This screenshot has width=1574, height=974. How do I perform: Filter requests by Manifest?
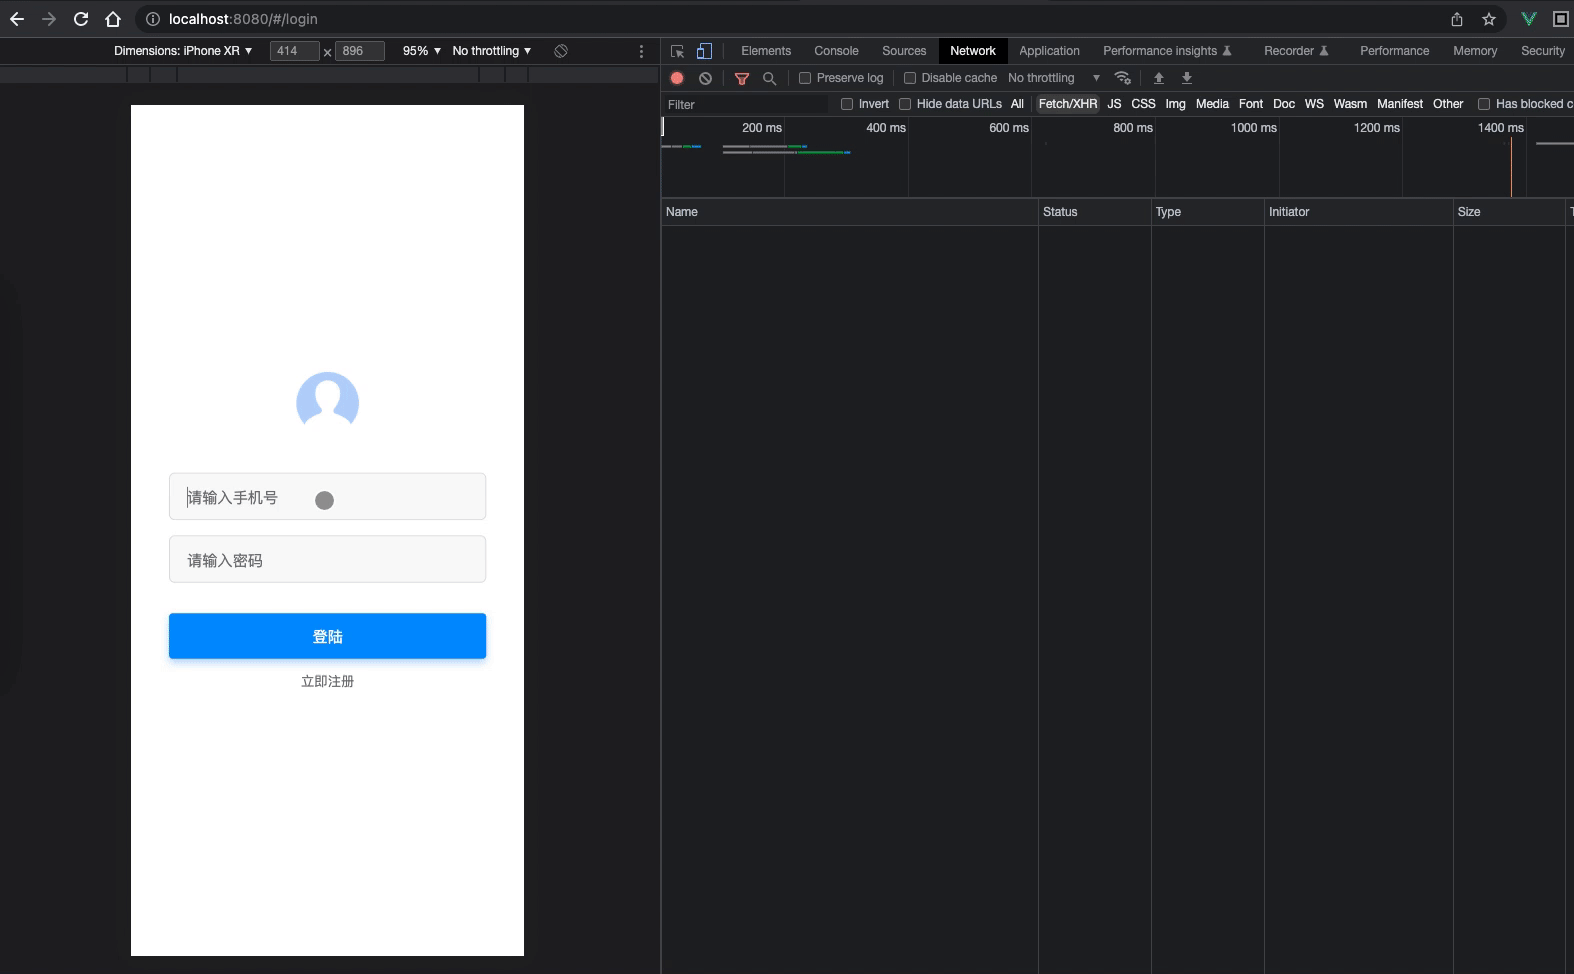click(x=1399, y=104)
